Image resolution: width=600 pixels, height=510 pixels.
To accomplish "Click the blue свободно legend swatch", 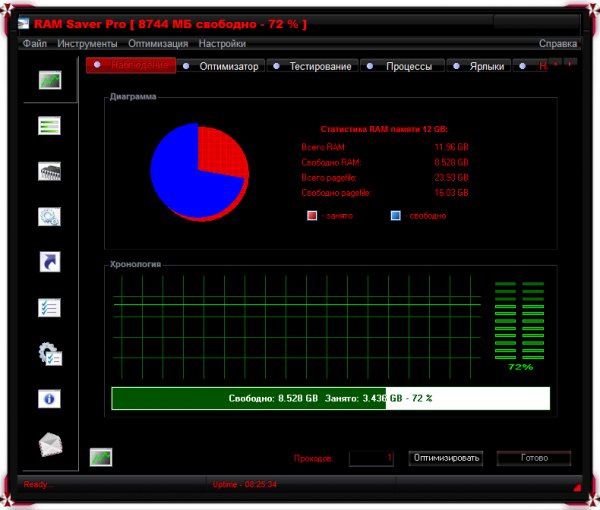I will pos(396,215).
